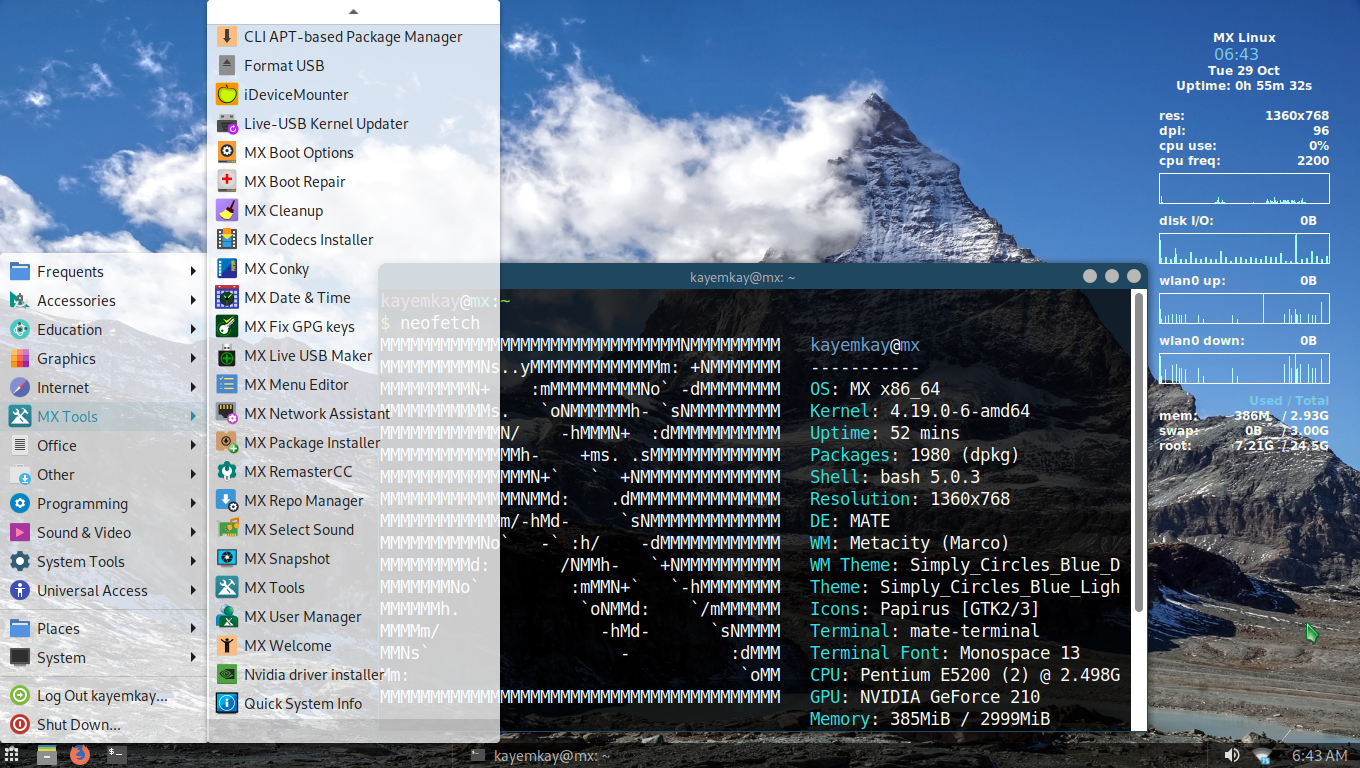Viewport: 1360px width, 768px height.
Task: Open MX Conky icon
Action: tap(227, 269)
